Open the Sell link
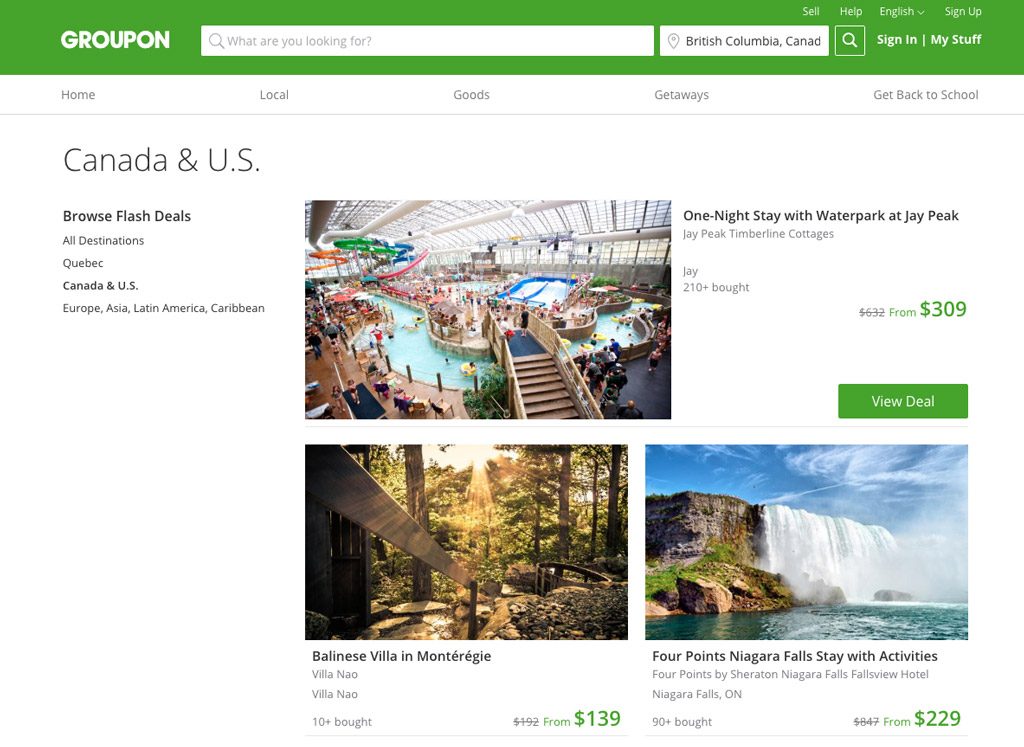1024x747 pixels. click(x=811, y=11)
